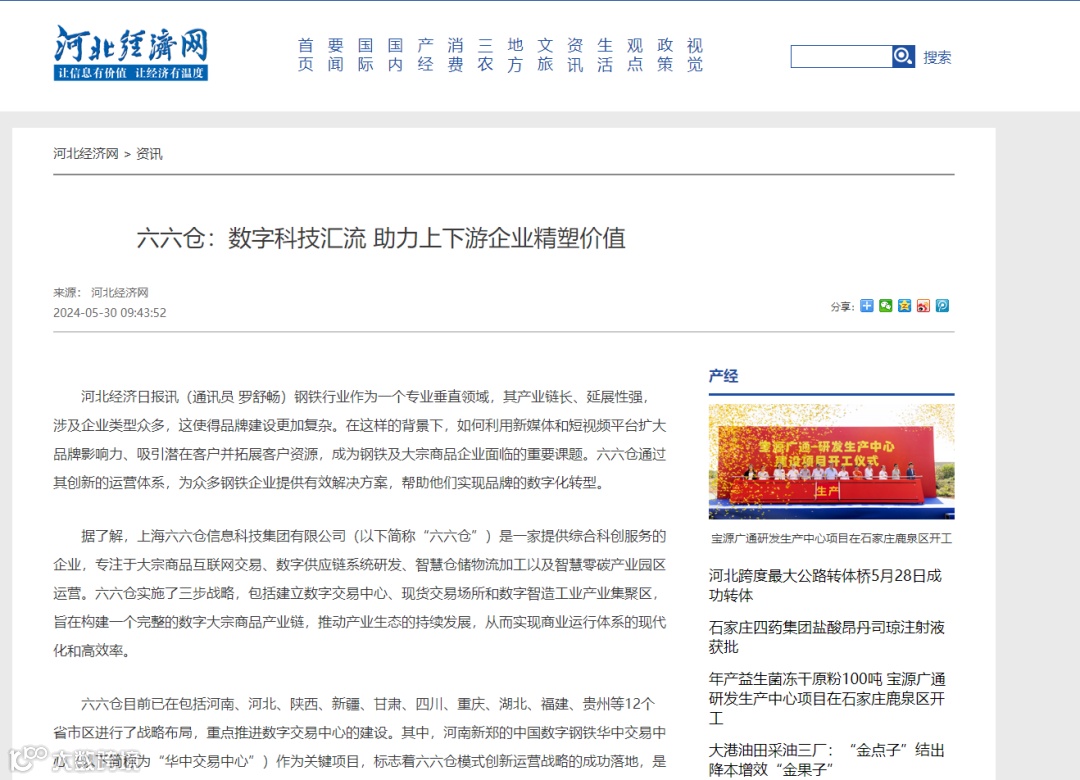Open the 产经 sidebar section heading
Image resolution: width=1080 pixels, height=780 pixels.
(723, 376)
